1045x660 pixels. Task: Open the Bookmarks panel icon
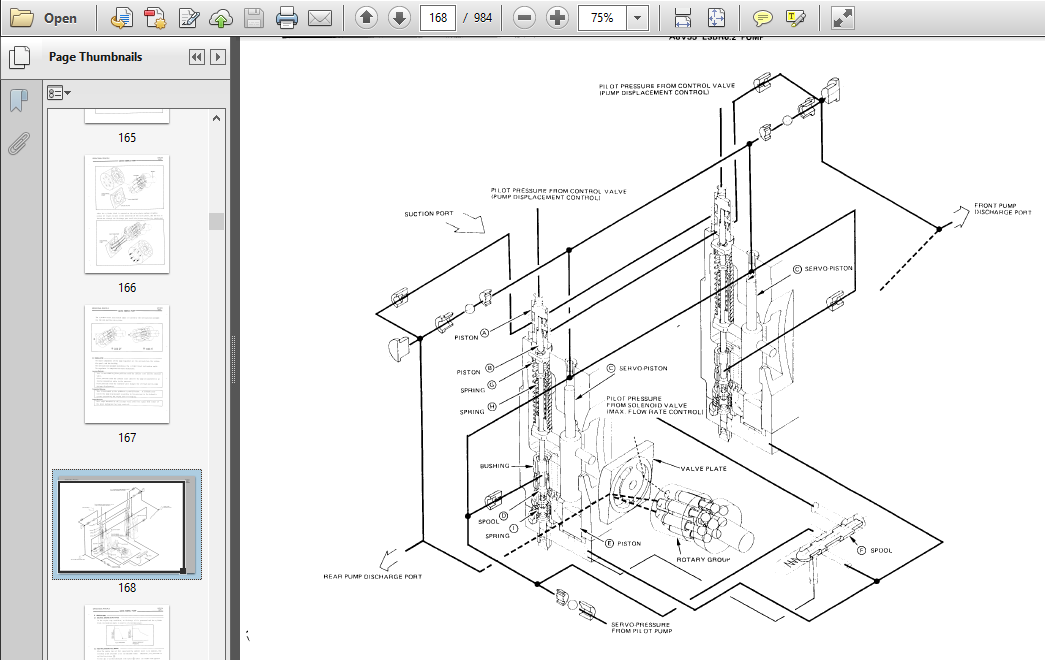19,101
